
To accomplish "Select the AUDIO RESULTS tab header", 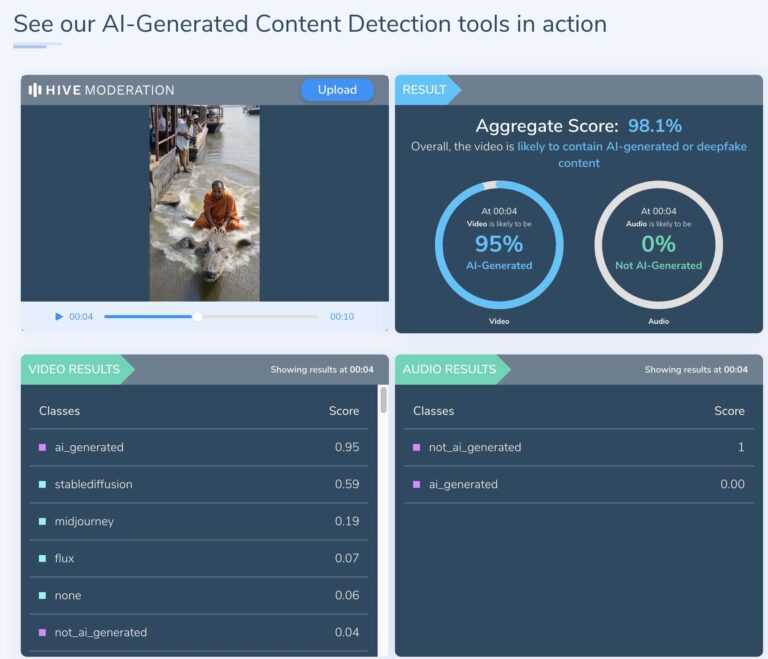I will coord(453,369).
